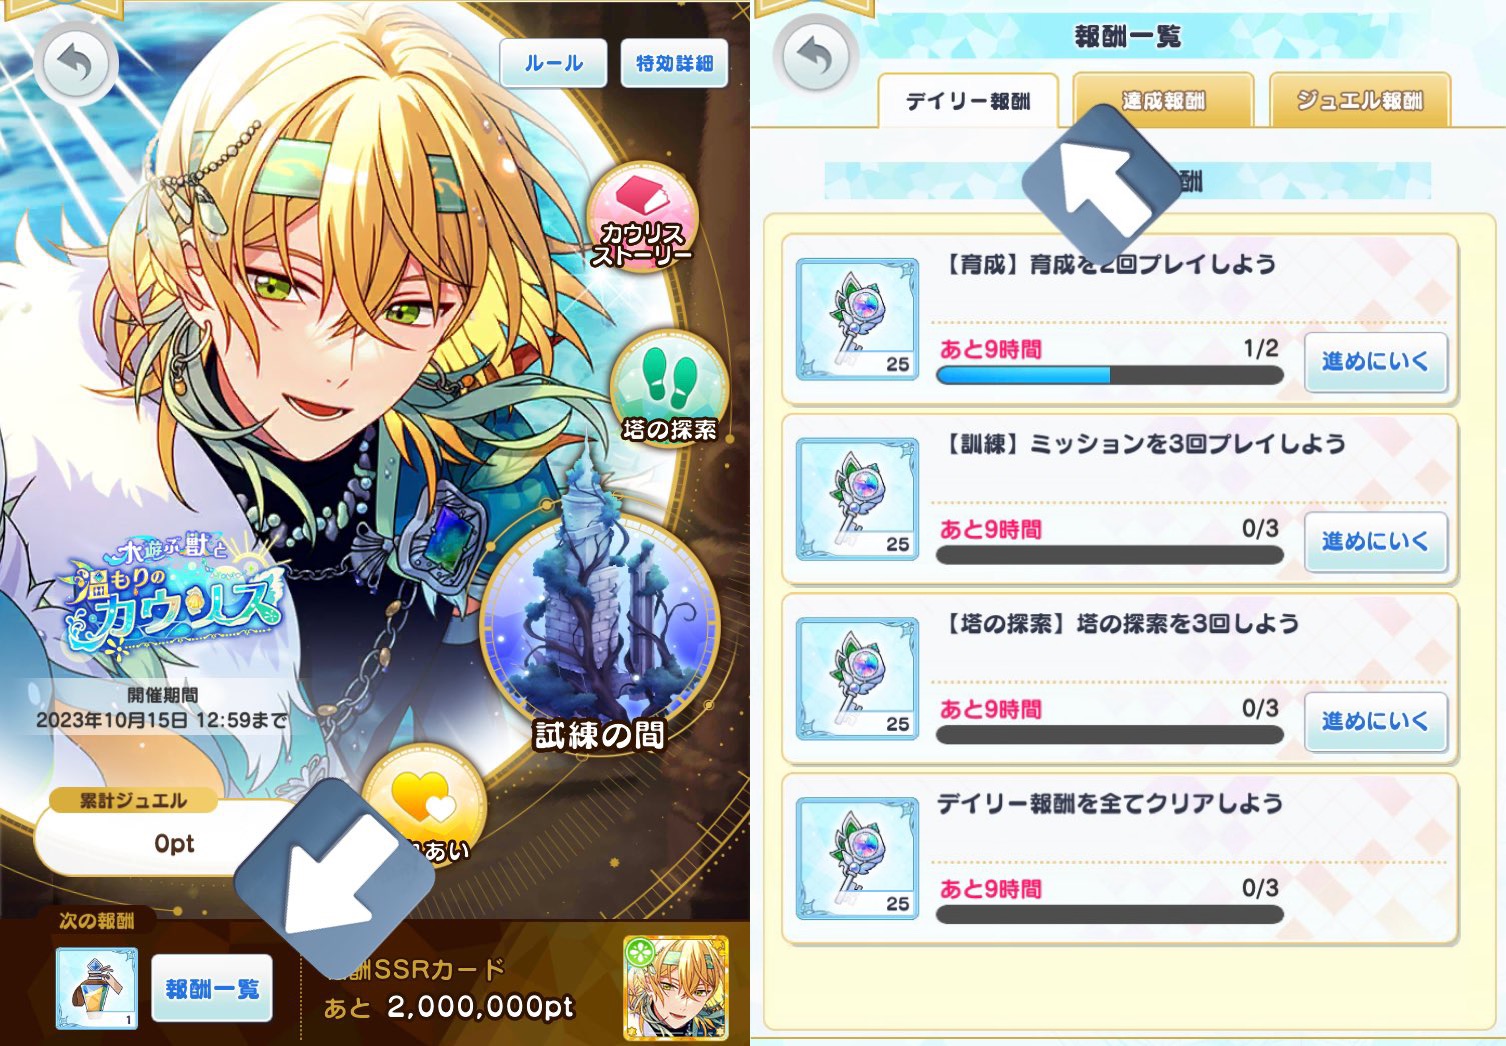This screenshot has height=1046, width=1506.
Task: Tap the SSR card thumbnail
Action: coord(675,988)
